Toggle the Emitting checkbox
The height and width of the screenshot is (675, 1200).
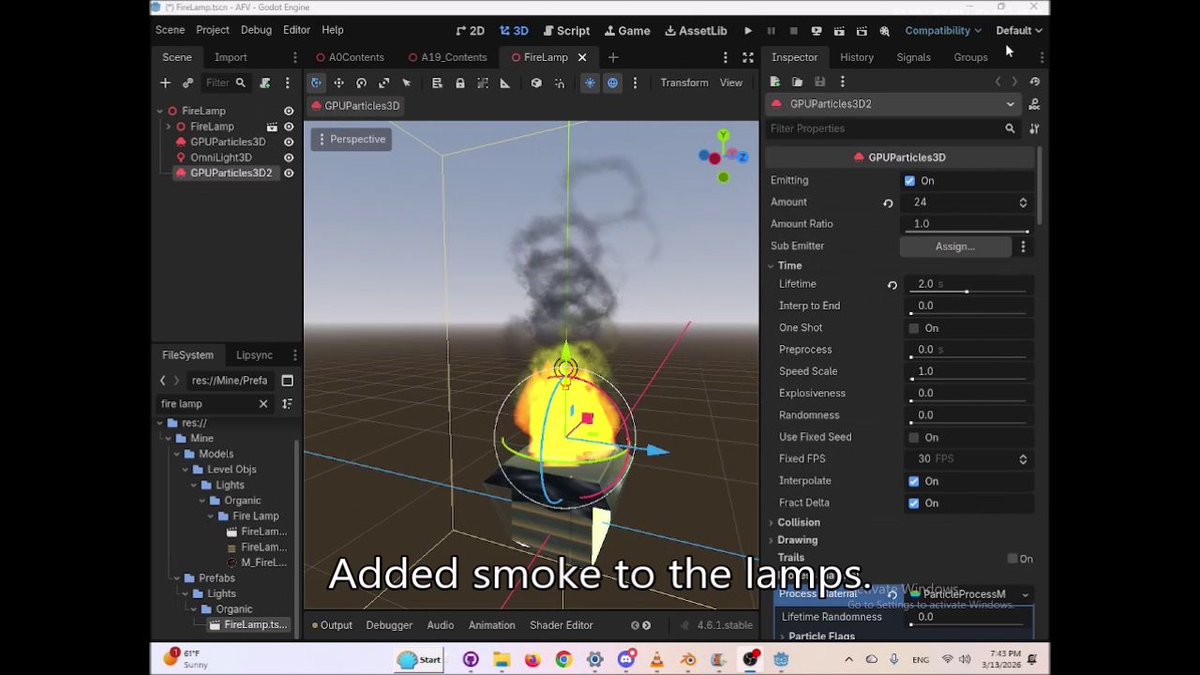910,181
